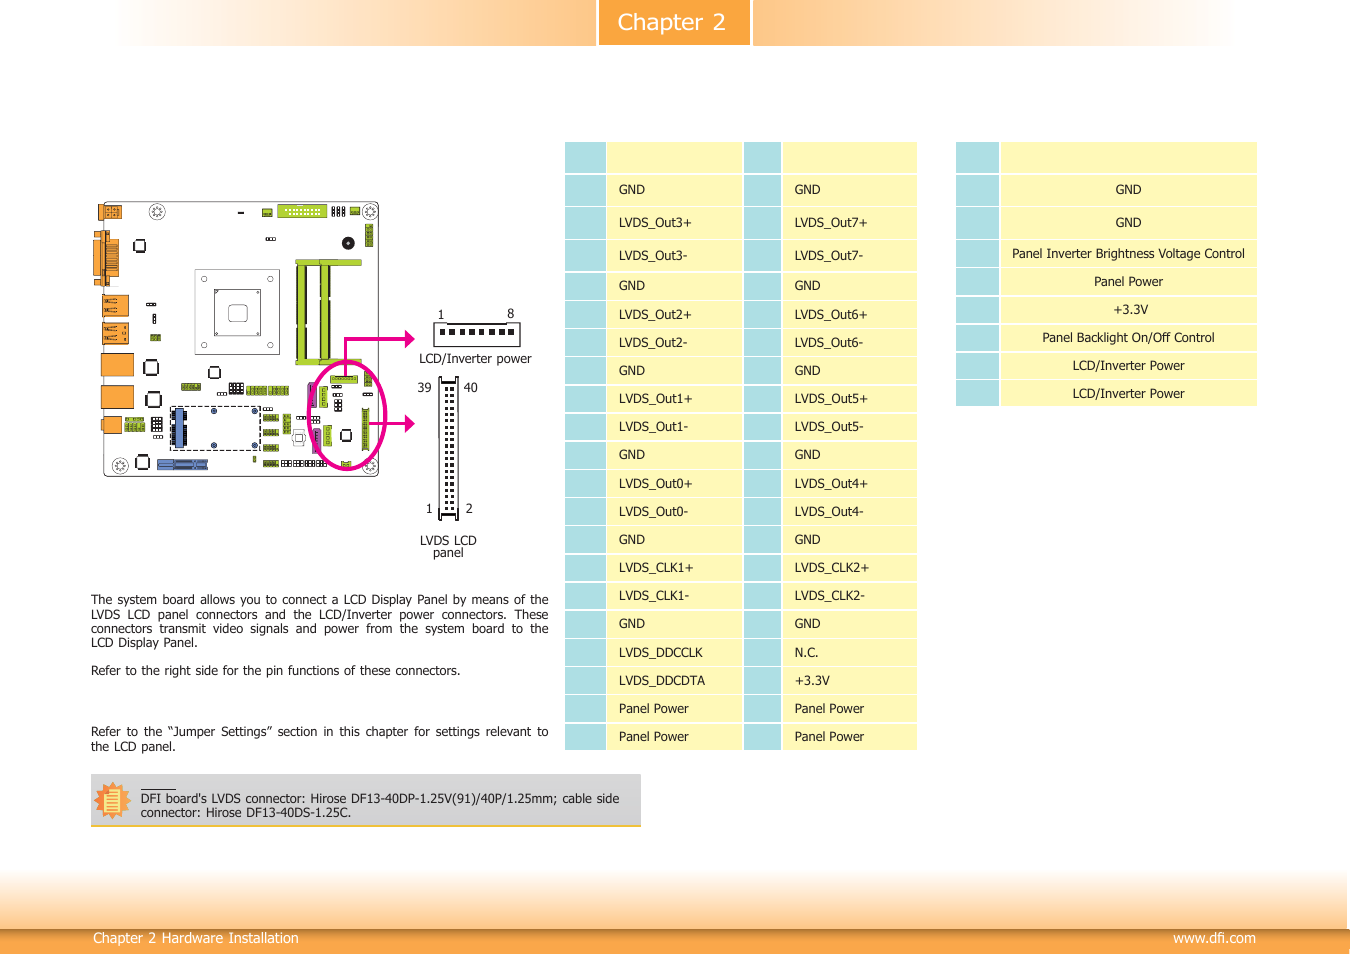Click the 40-pin LVDS LCD panel connector drawing
This screenshot has width=1350, height=954.
point(449,448)
